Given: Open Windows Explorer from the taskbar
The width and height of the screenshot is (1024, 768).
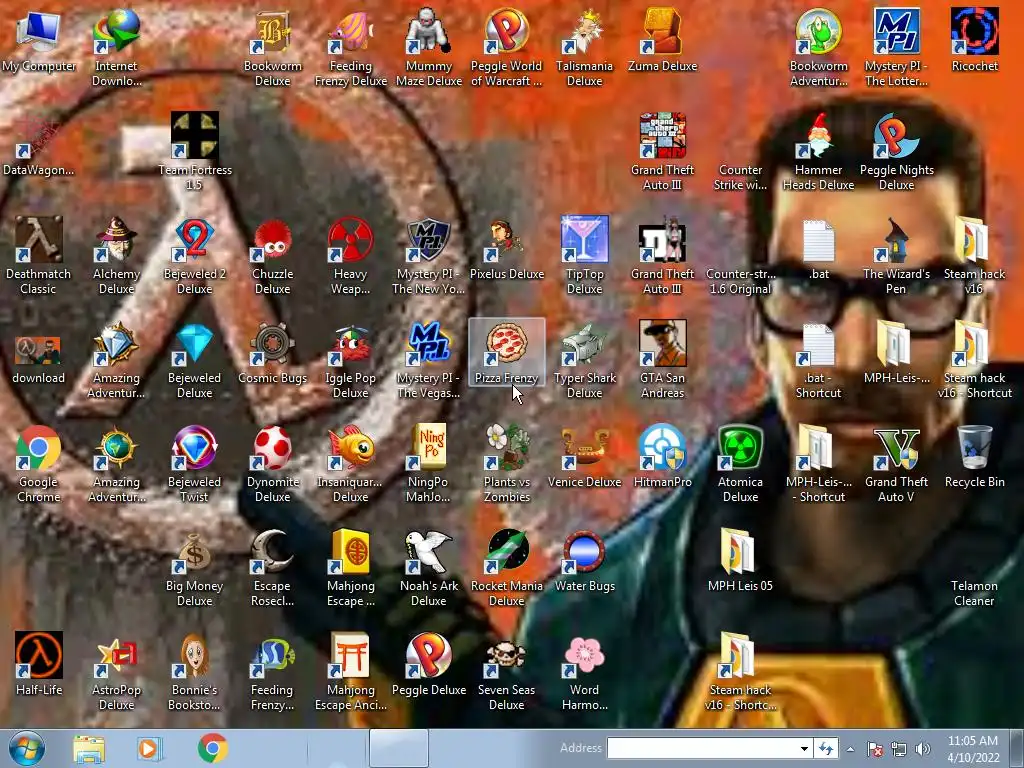Looking at the screenshot, I should [x=89, y=748].
